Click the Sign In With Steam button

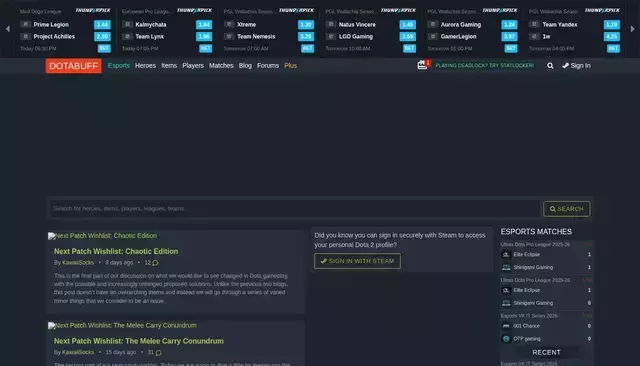coord(357,261)
